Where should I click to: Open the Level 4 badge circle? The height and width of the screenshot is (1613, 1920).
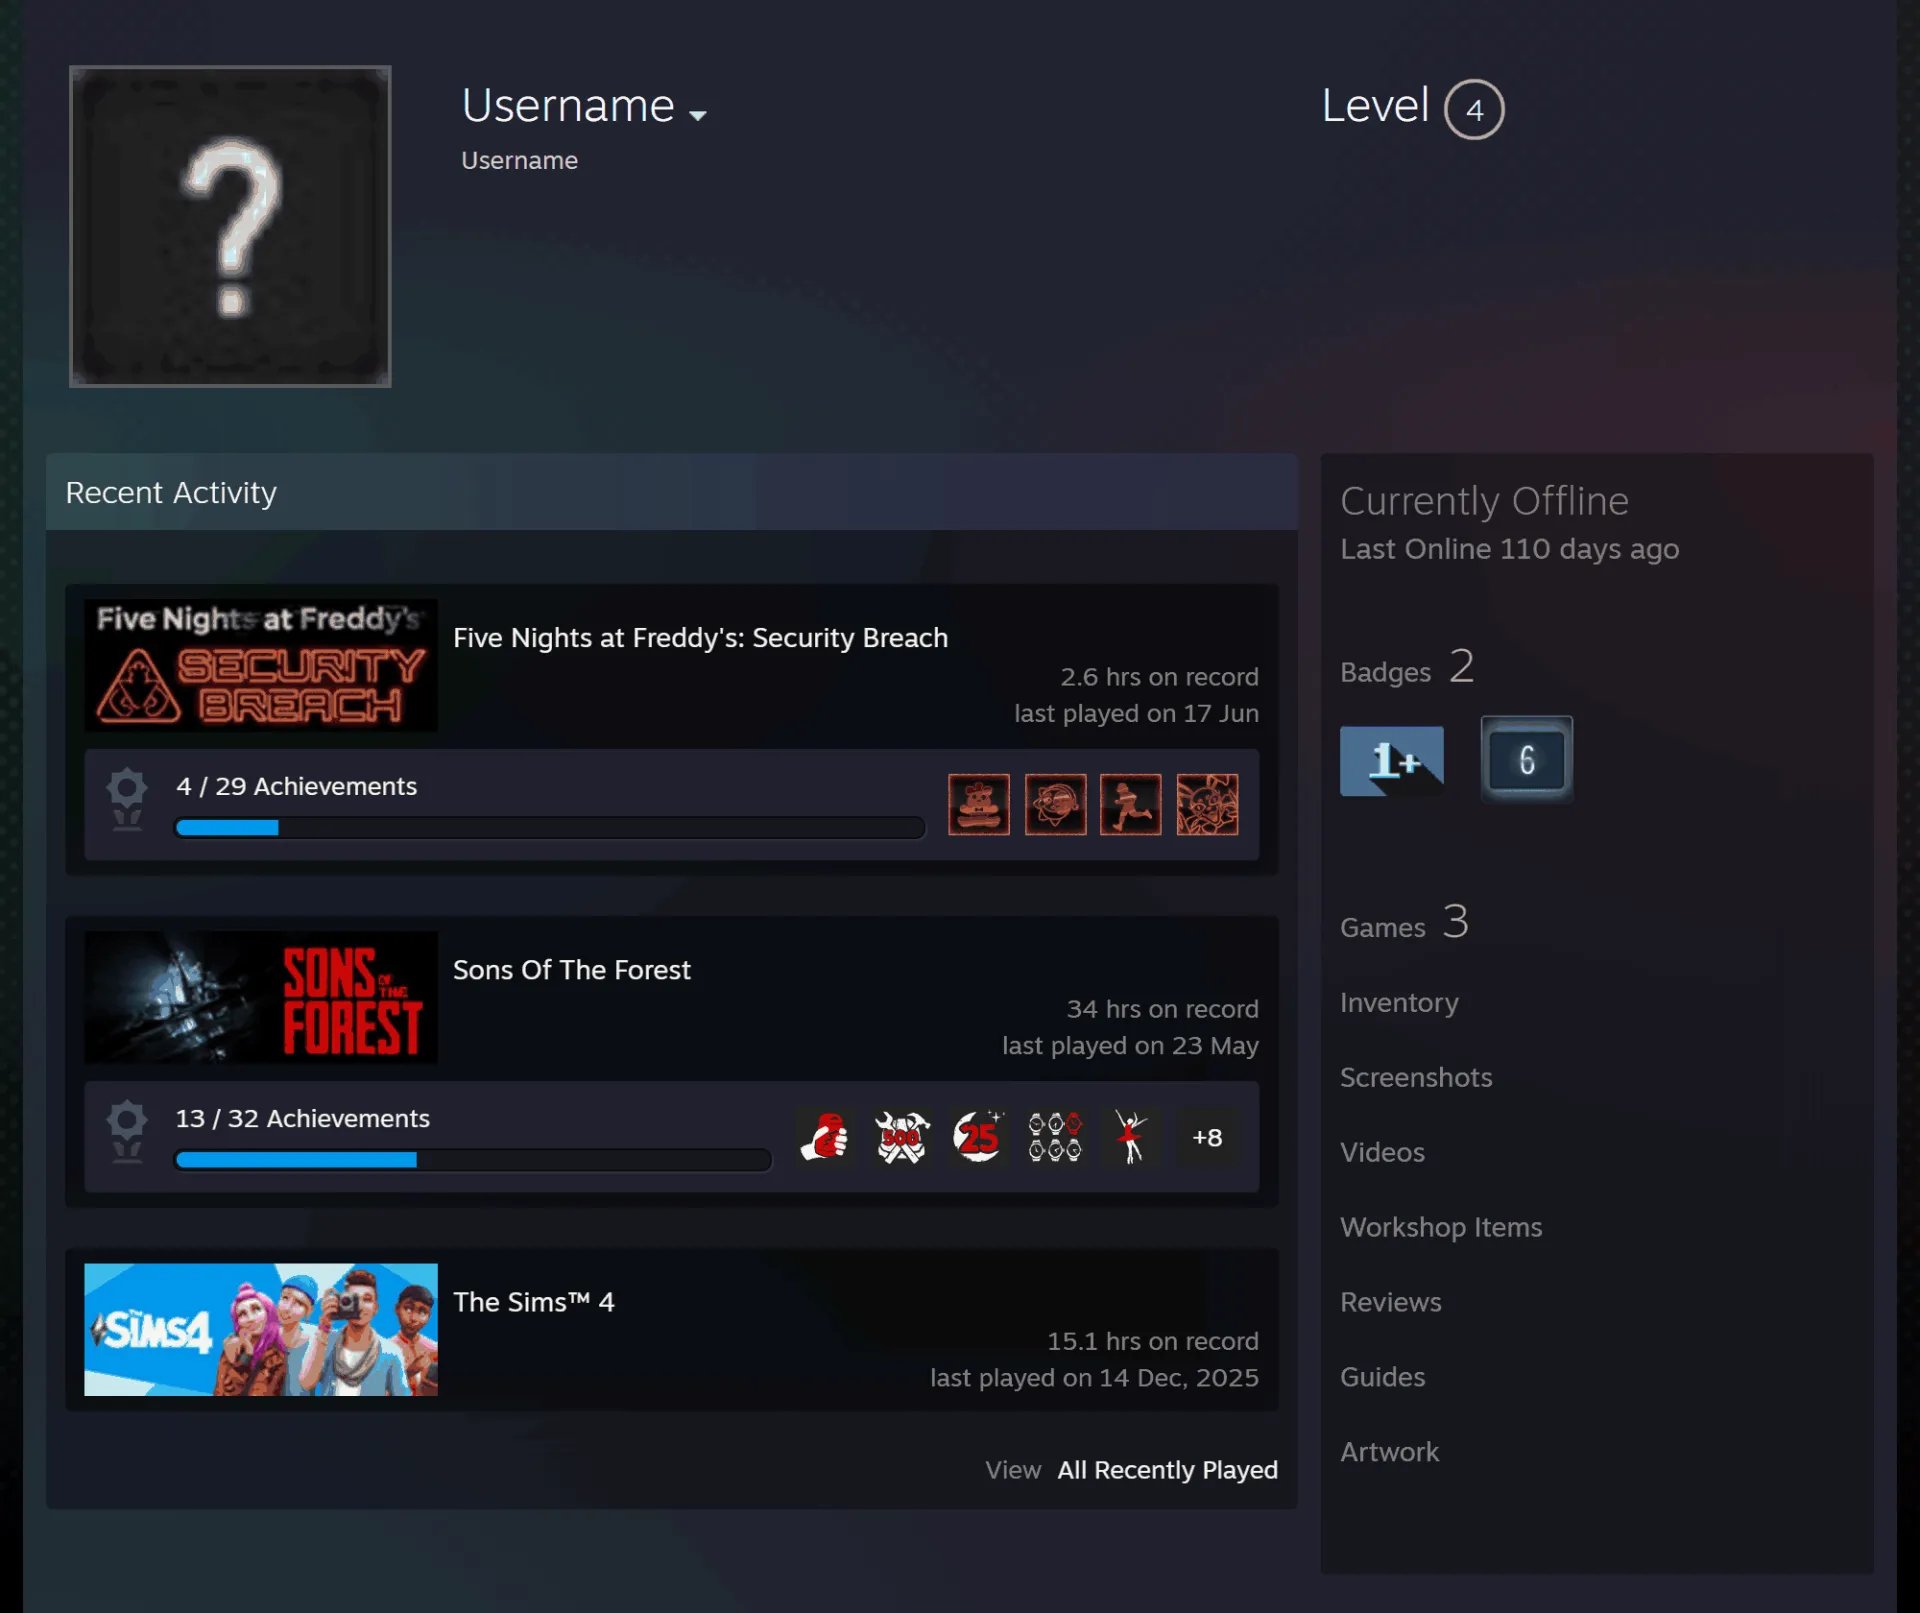tap(1474, 109)
